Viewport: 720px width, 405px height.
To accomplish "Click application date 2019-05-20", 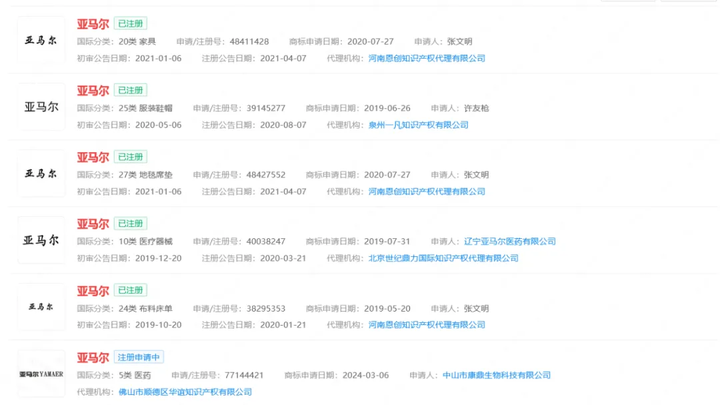I will pyautogui.click(x=387, y=309).
